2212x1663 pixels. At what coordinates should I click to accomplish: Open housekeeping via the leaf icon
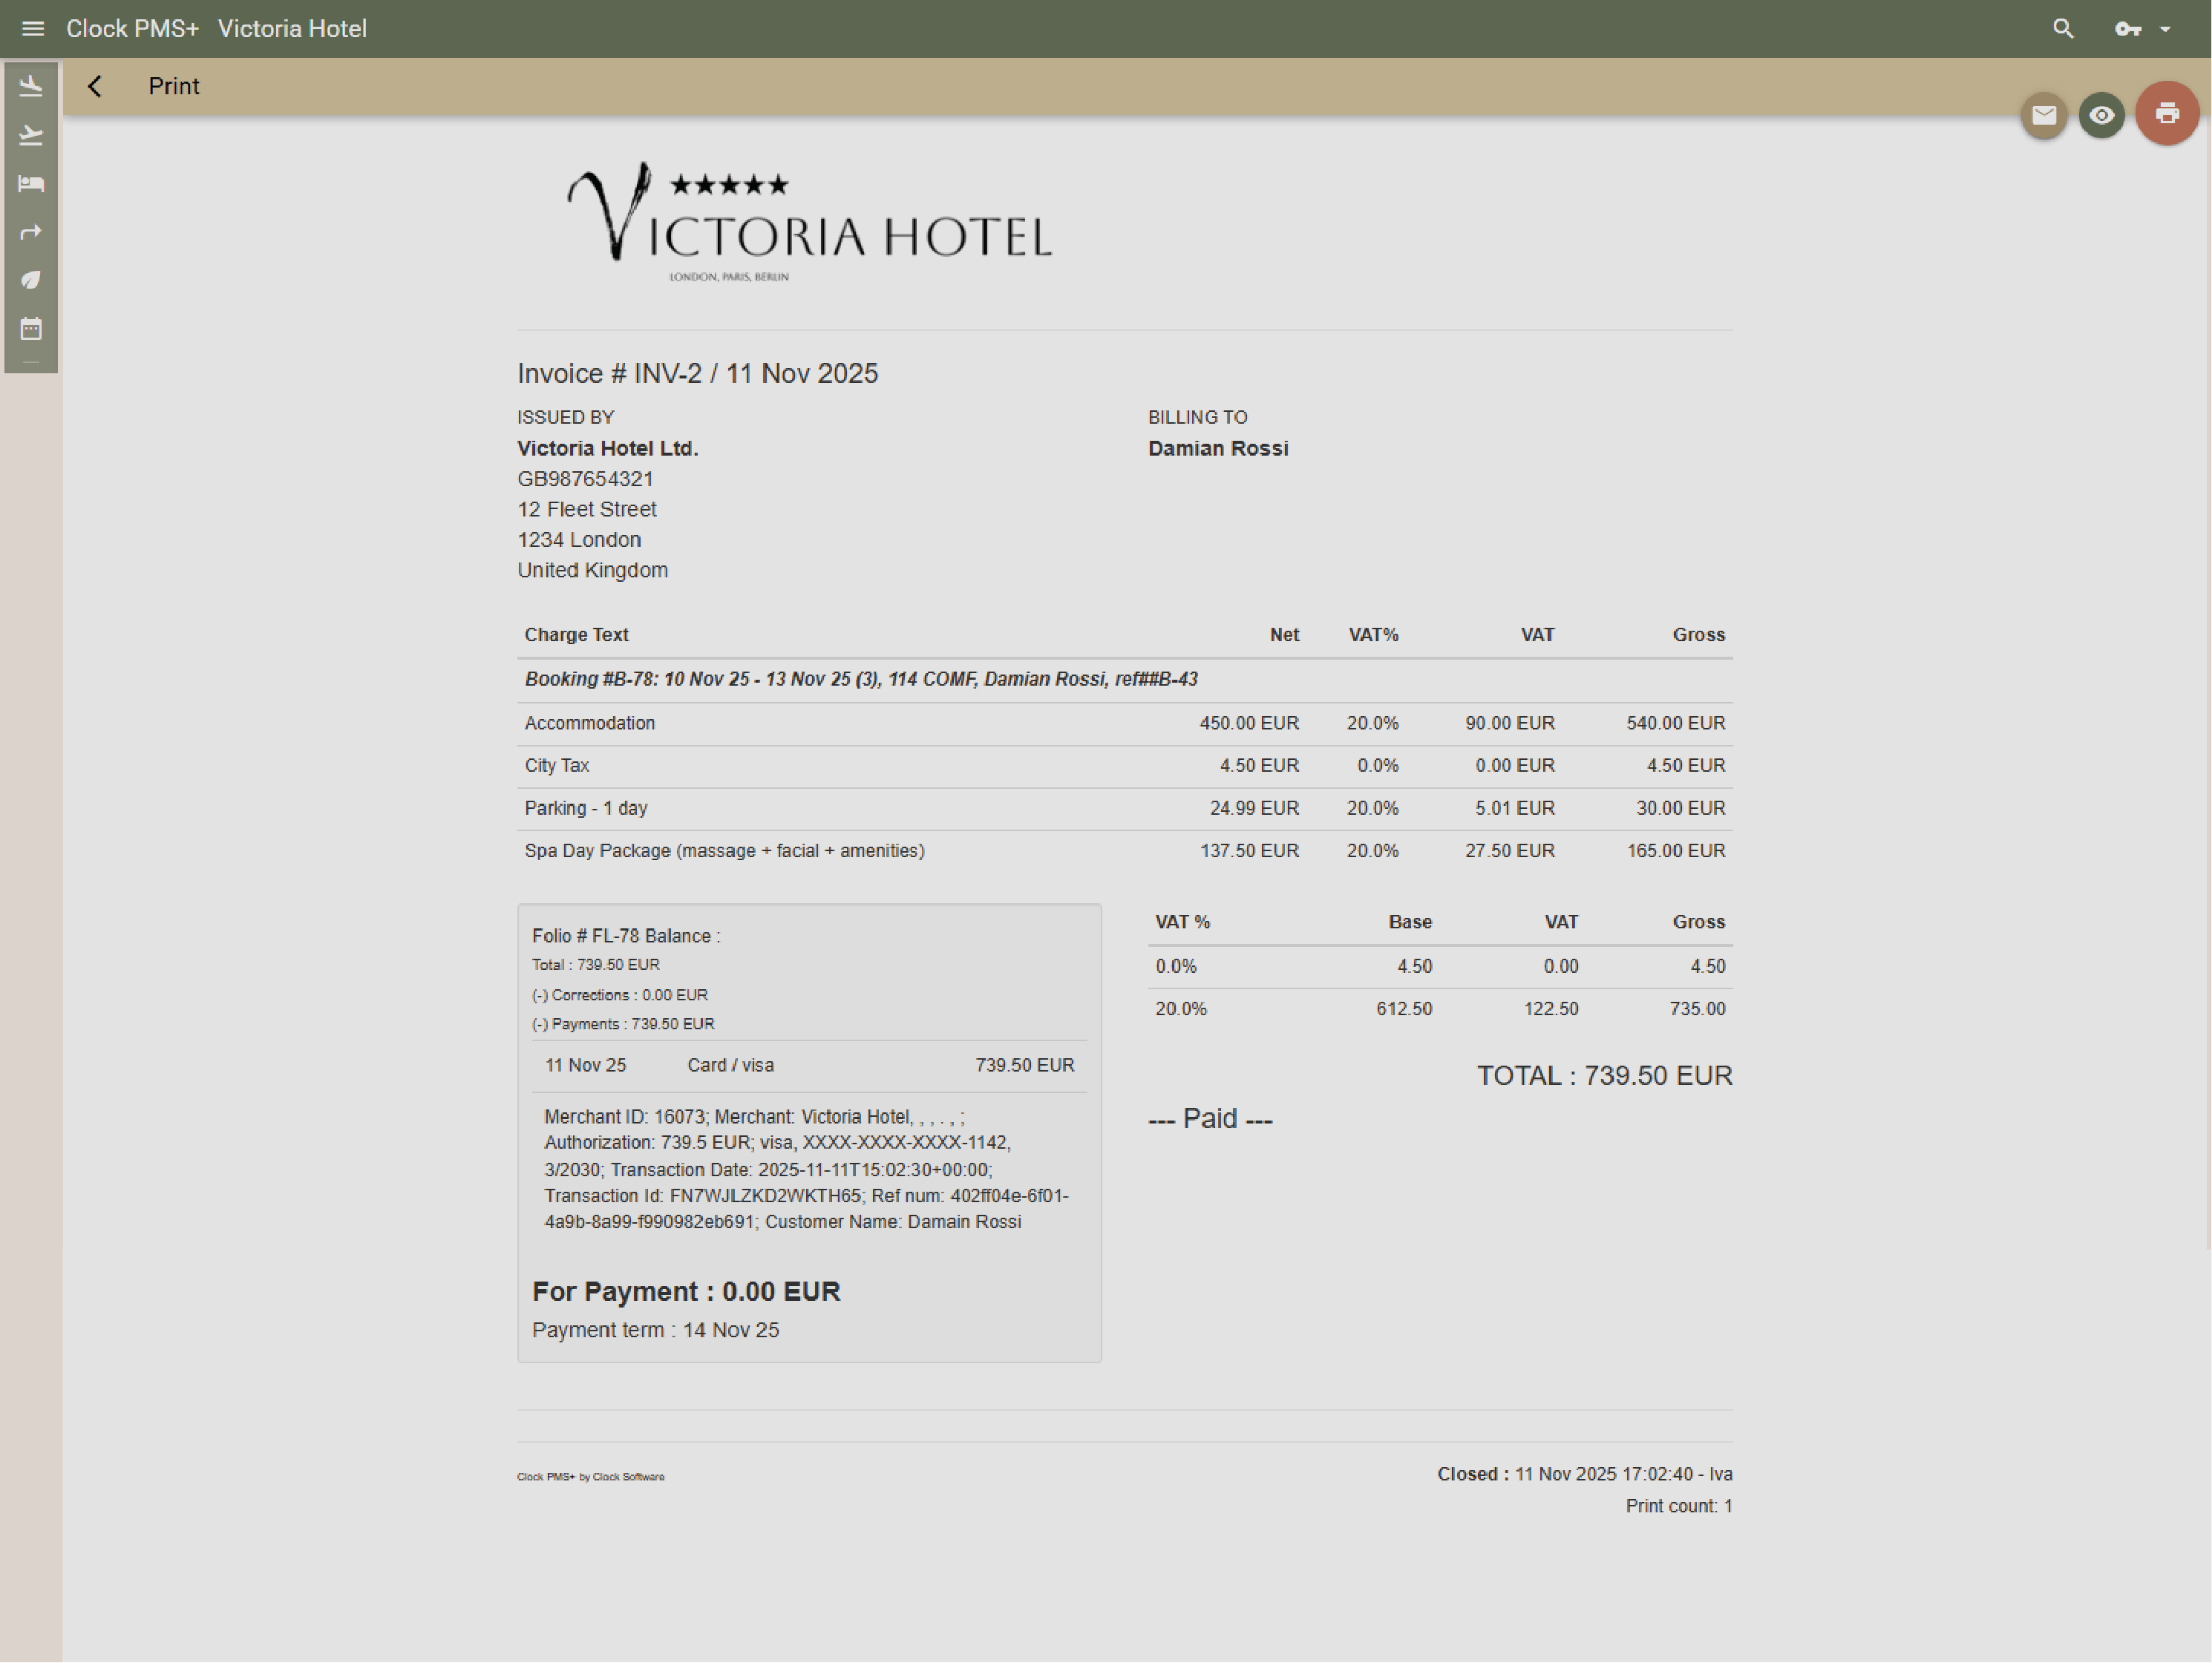tap(31, 279)
